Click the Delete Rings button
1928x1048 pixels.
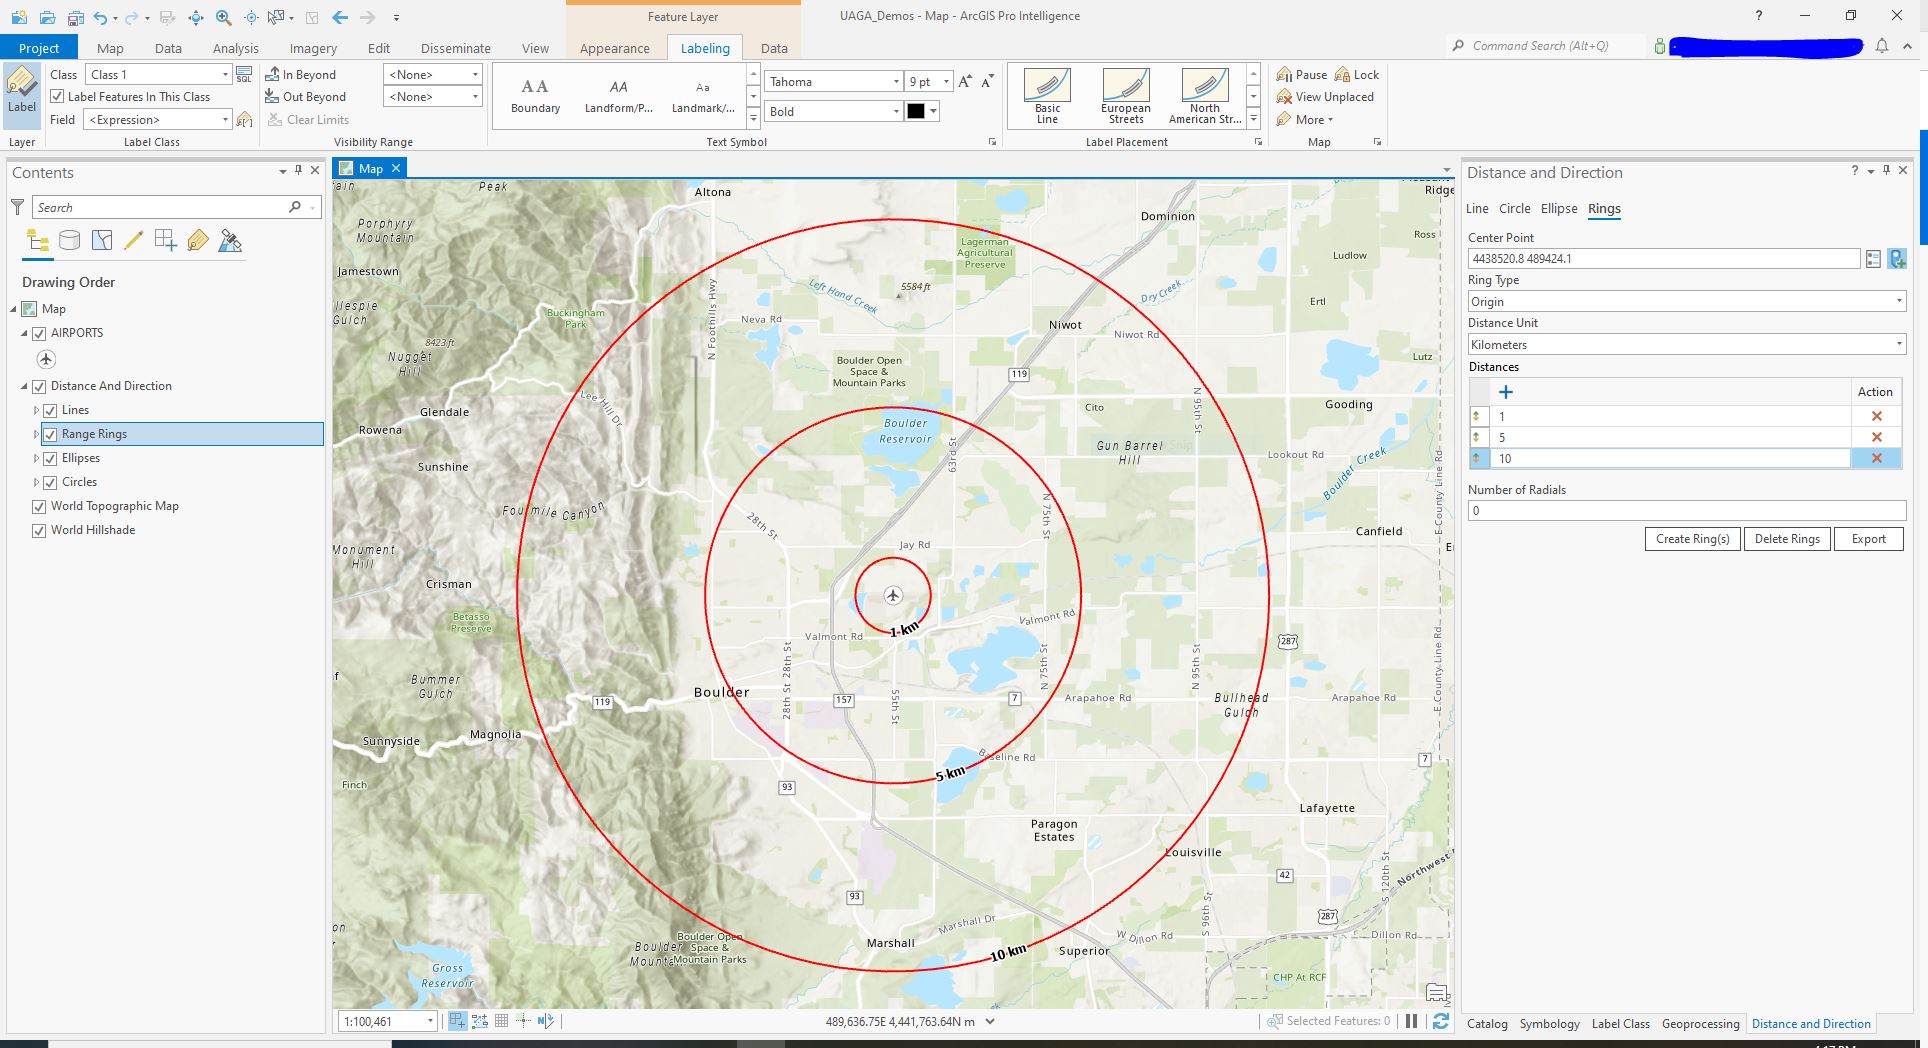[x=1787, y=539]
